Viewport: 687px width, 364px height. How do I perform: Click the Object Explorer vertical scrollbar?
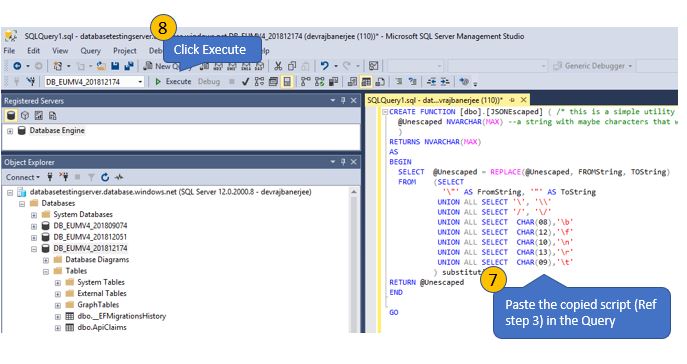pos(354,260)
